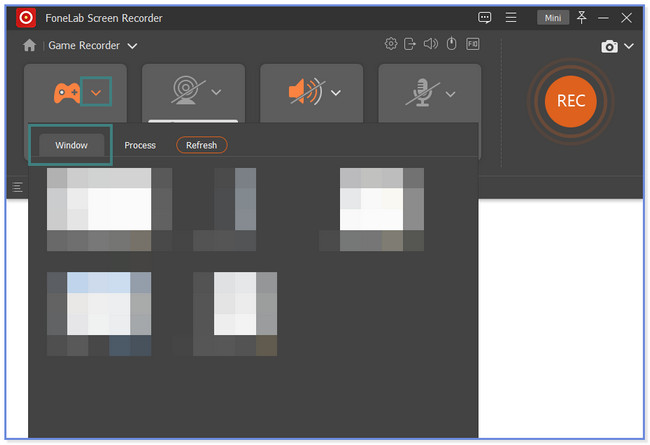The image size is (650, 445).
Task: Toggle the webcam icon
Action: tap(187, 90)
